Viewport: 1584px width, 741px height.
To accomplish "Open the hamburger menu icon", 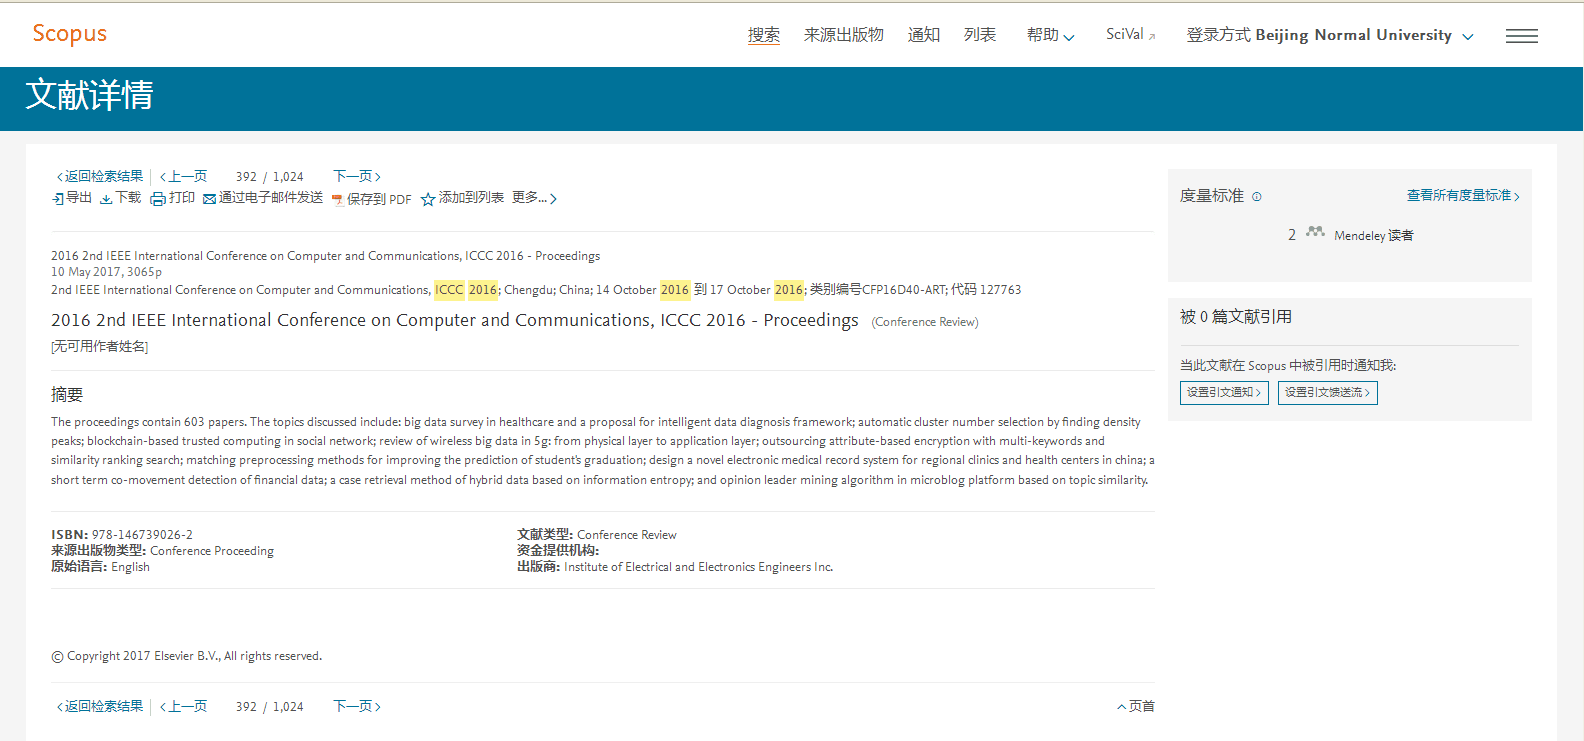I will (x=1521, y=36).
